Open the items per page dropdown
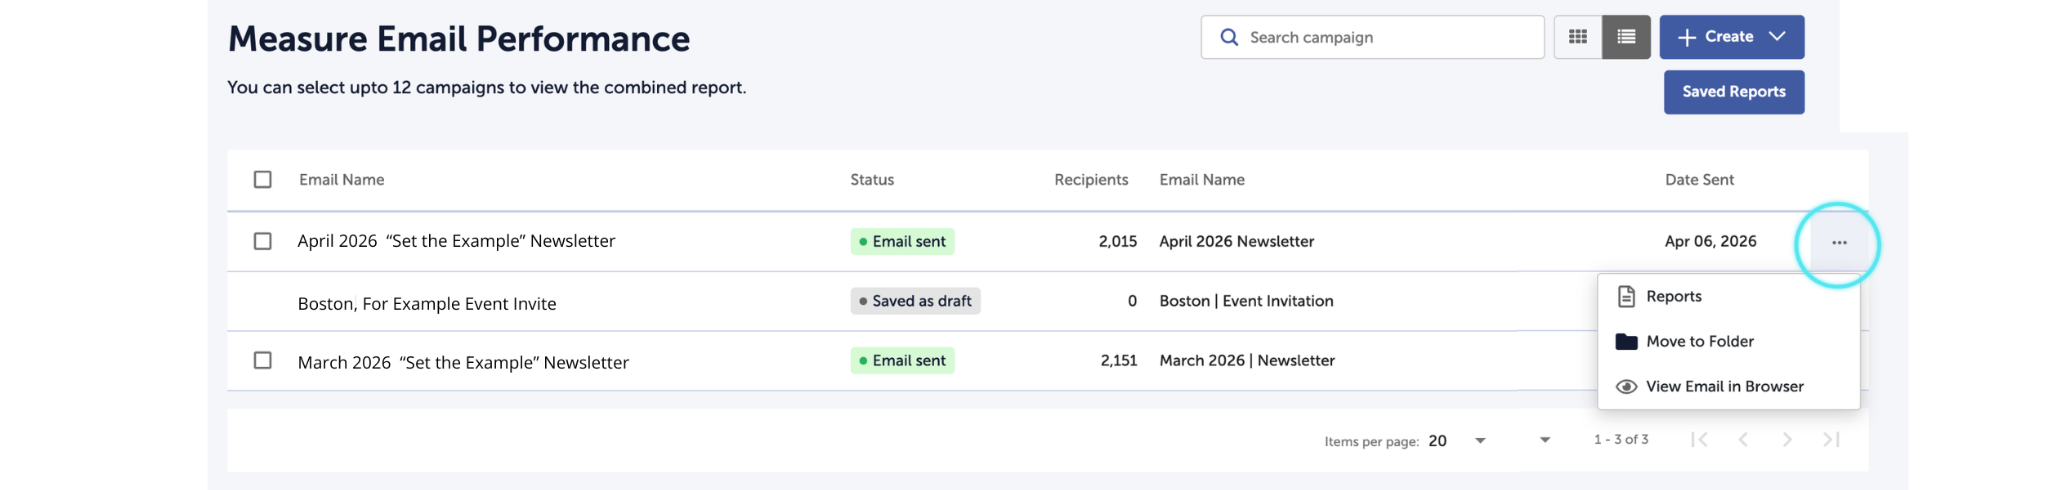Image resolution: width=2048 pixels, height=490 pixels. click(x=1480, y=441)
